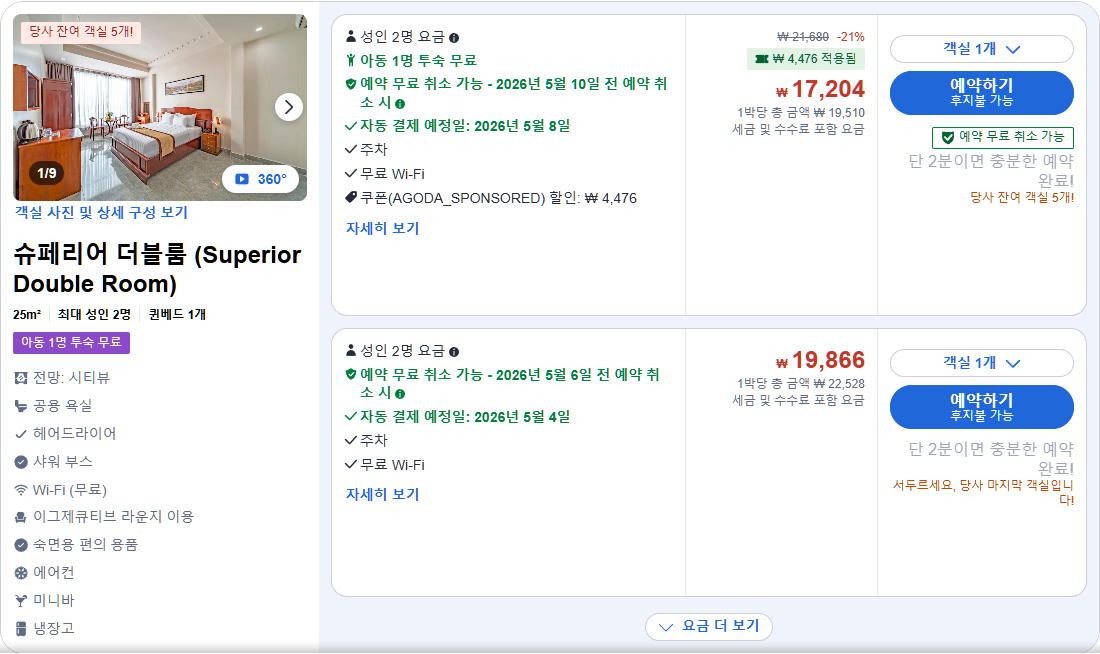Expand the first 객실 1개 dropdown
Image resolution: width=1100 pixels, height=654 pixels.
[981, 48]
